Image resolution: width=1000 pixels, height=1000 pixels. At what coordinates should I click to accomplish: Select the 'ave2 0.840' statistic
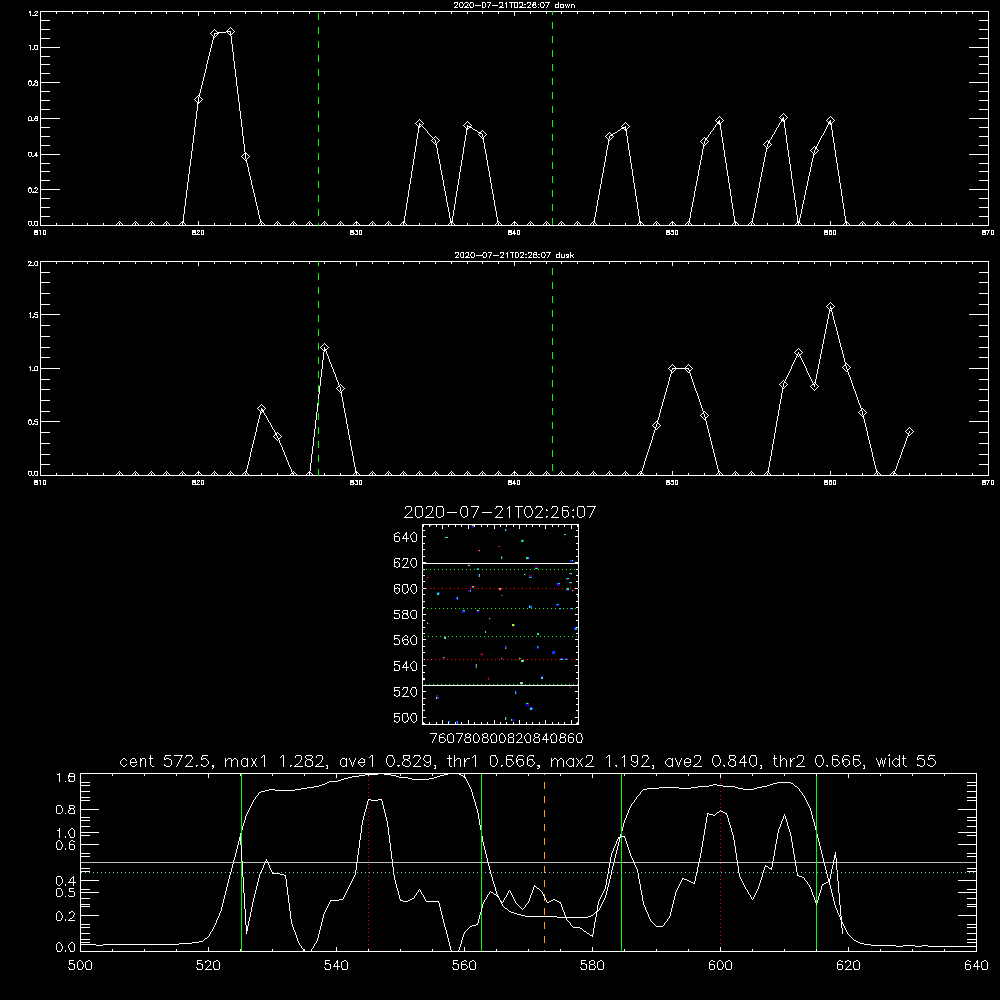coord(712,761)
